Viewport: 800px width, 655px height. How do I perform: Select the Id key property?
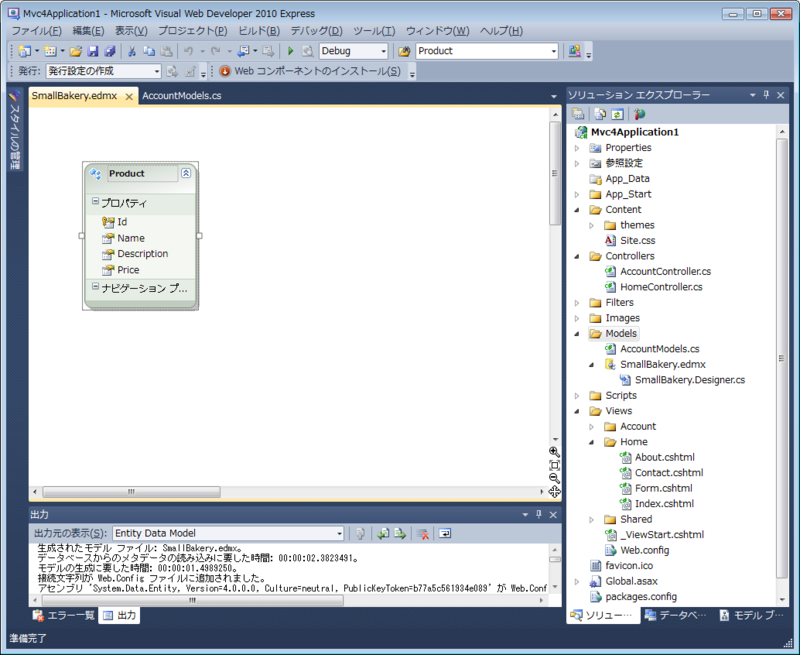tap(122, 222)
